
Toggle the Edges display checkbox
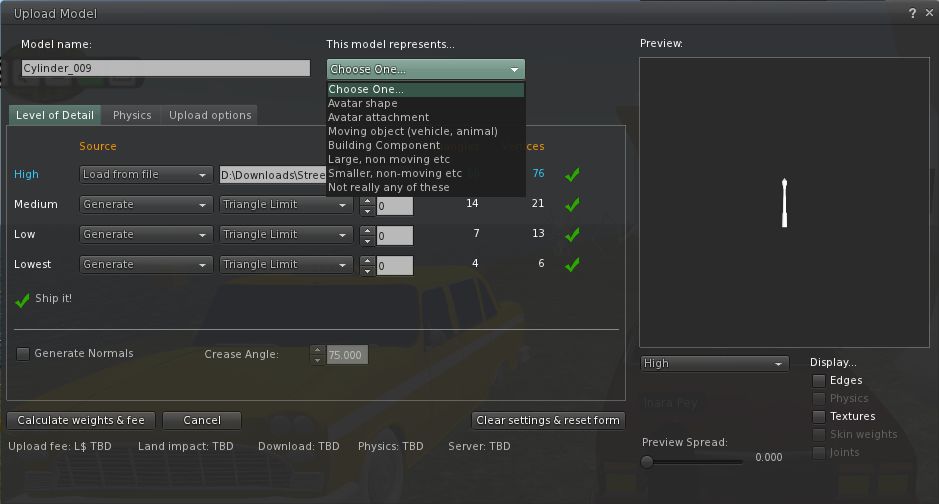point(819,381)
